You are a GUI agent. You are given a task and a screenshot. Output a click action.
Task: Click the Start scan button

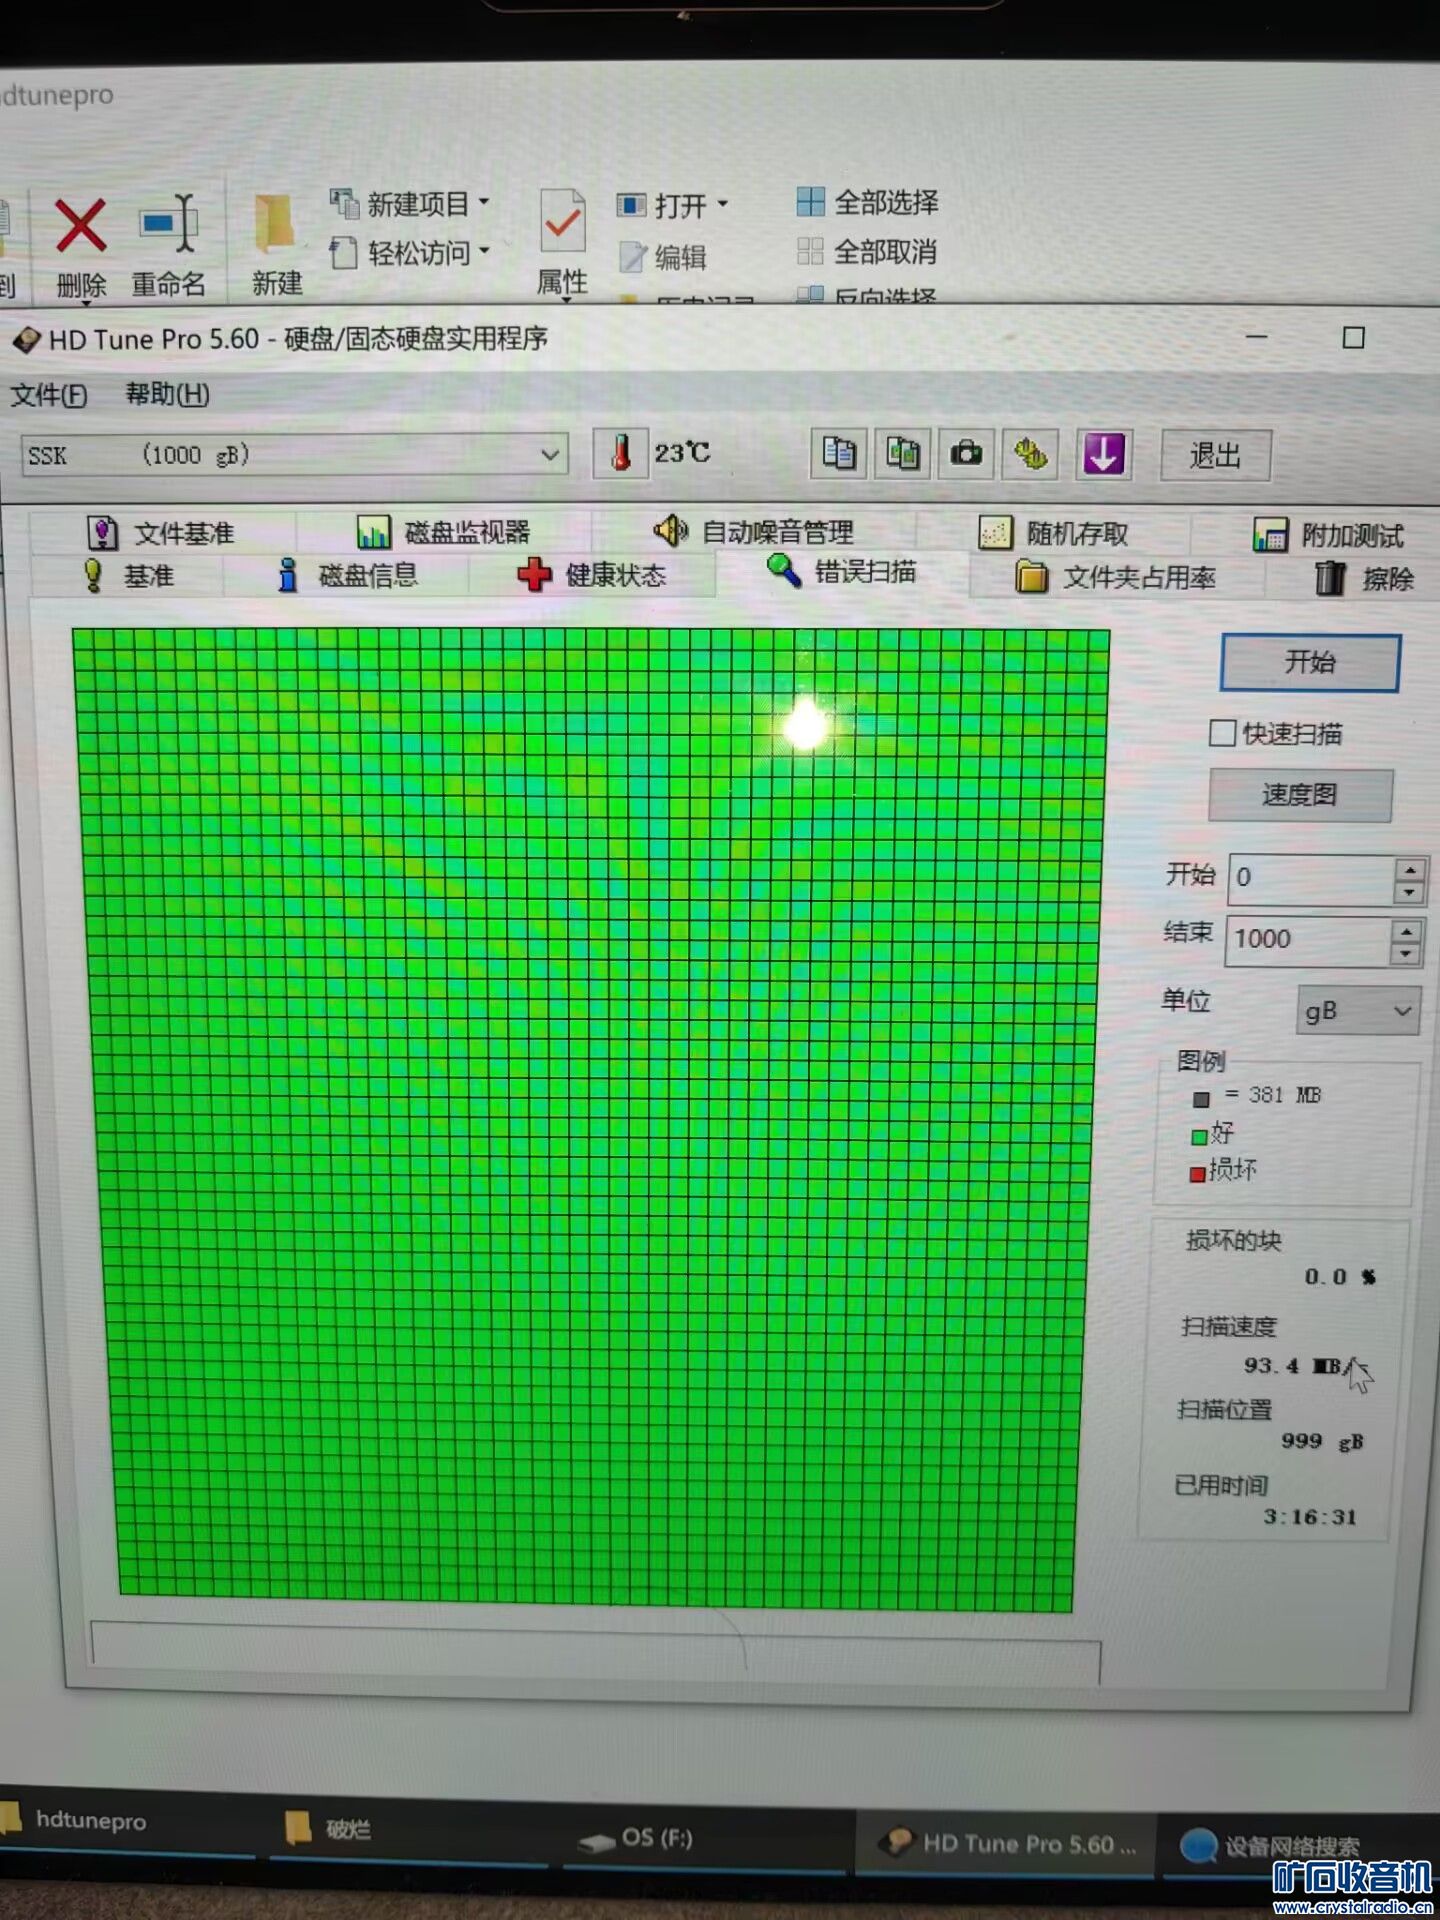(x=1310, y=662)
